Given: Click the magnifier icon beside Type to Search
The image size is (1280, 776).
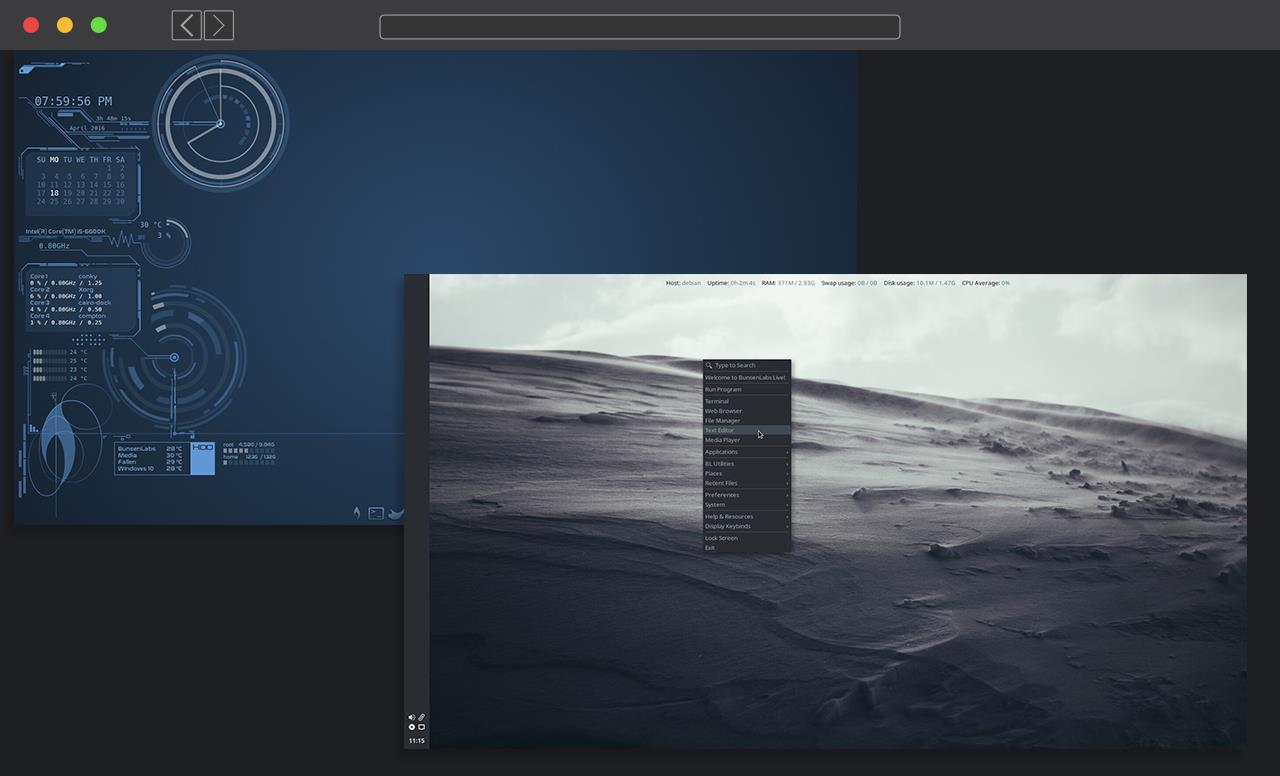Looking at the screenshot, I should click(x=709, y=365).
